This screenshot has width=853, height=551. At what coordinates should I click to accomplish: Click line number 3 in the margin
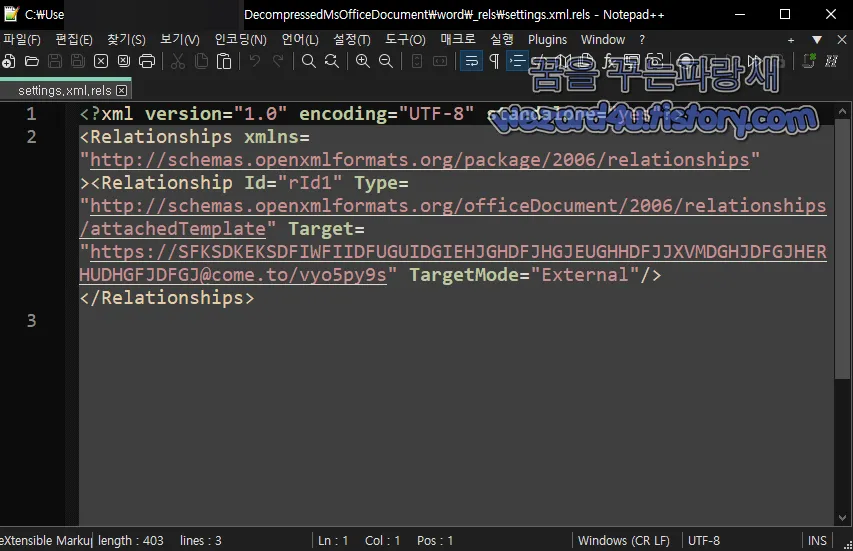tap(32, 321)
